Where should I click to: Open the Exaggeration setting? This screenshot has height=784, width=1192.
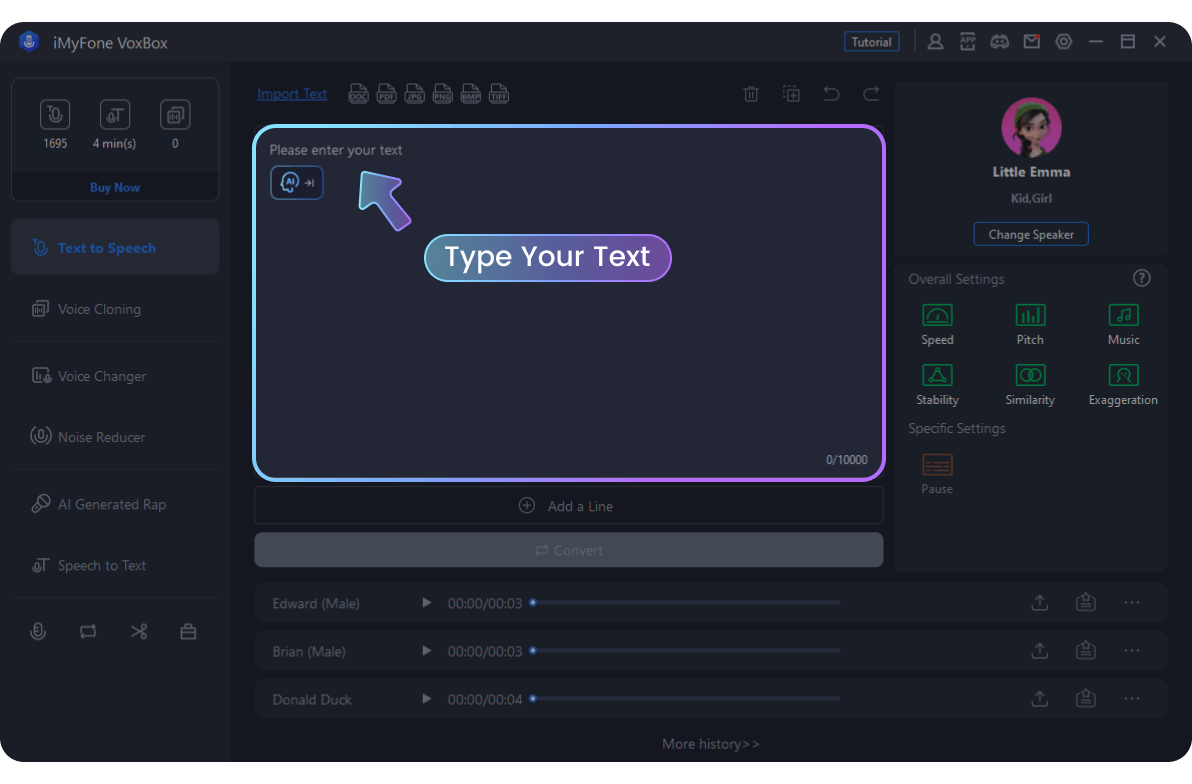click(1123, 376)
